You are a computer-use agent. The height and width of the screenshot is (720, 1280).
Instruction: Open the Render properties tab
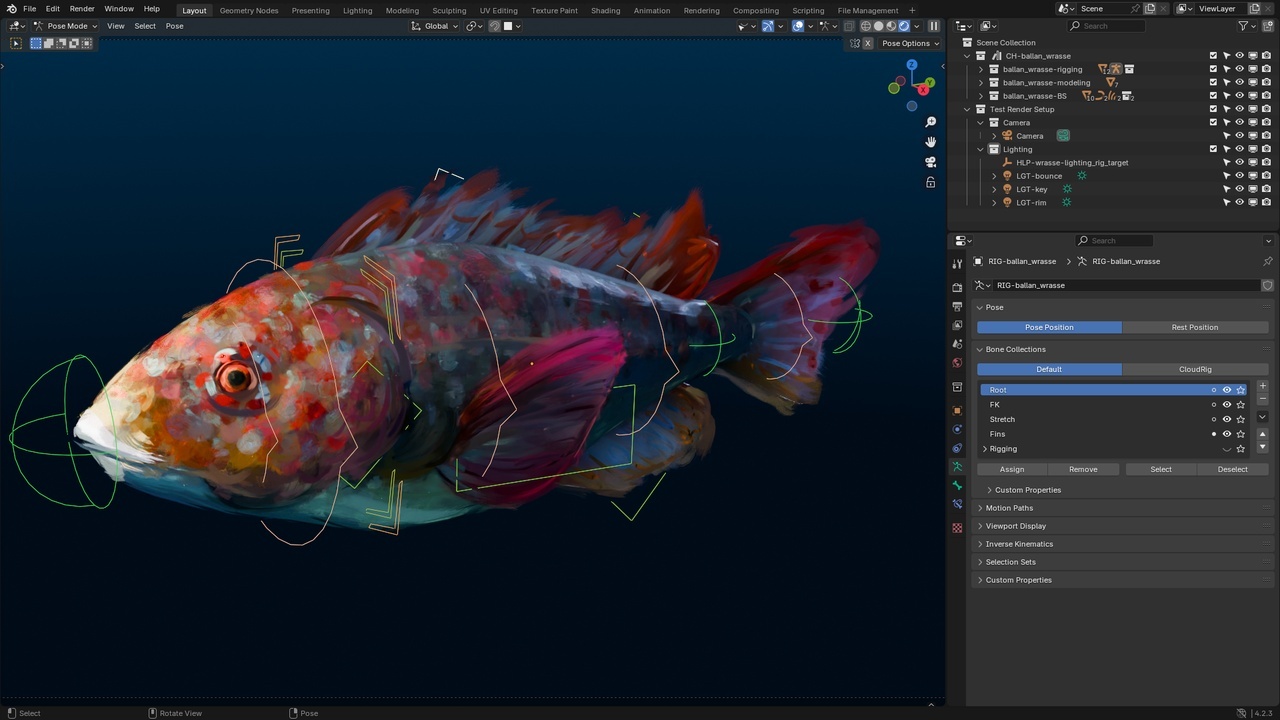957,286
